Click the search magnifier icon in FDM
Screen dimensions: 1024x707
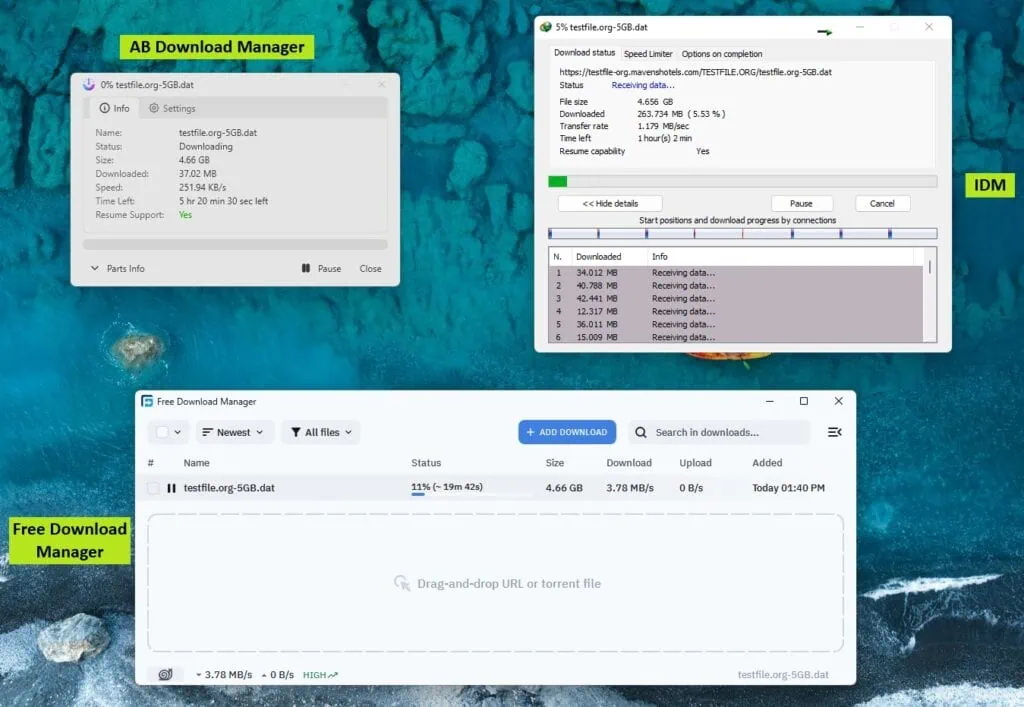tap(641, 432)
